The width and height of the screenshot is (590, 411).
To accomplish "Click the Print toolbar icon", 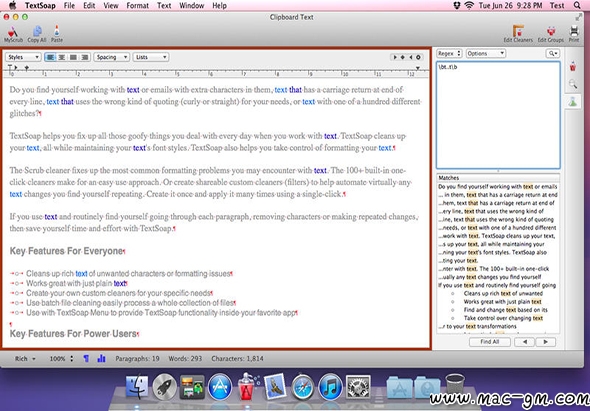I will click(x=574, y=34).
